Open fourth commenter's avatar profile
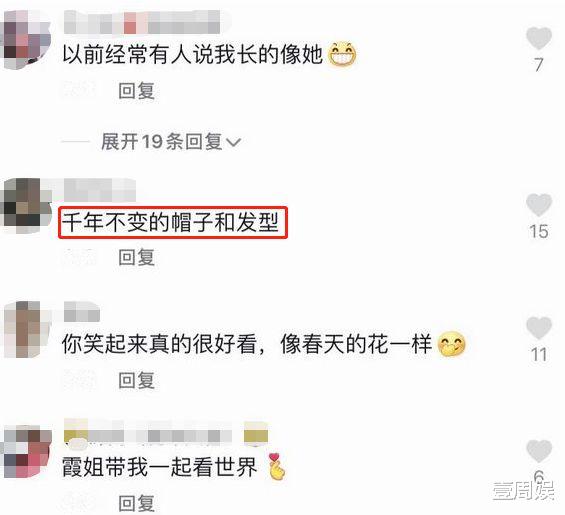This screenshot has width=565, height=515. pos(26,451)
